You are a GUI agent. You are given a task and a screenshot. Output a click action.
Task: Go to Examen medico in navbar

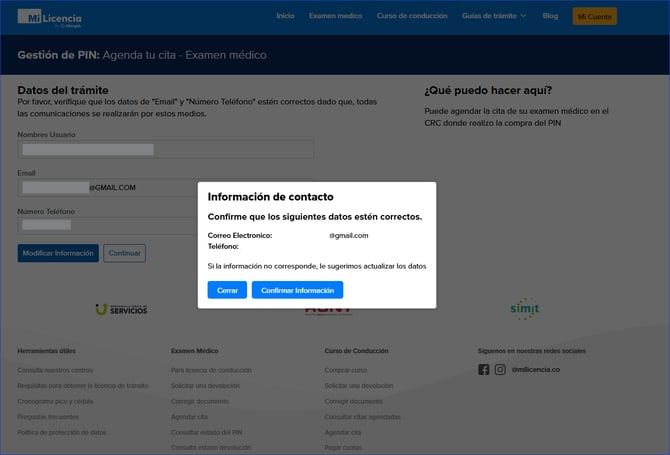tap(335, 16)
